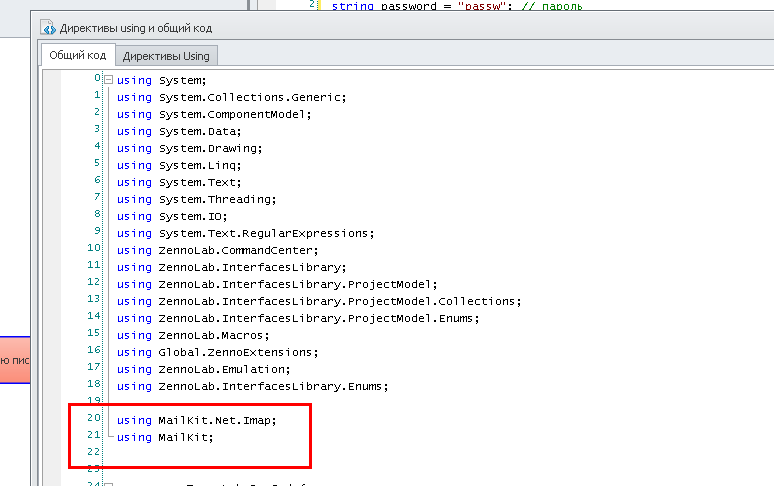This screenshot has height=486, width=774.
Task: Click 'using System.Threading;' line
Action: coord(196,199)
